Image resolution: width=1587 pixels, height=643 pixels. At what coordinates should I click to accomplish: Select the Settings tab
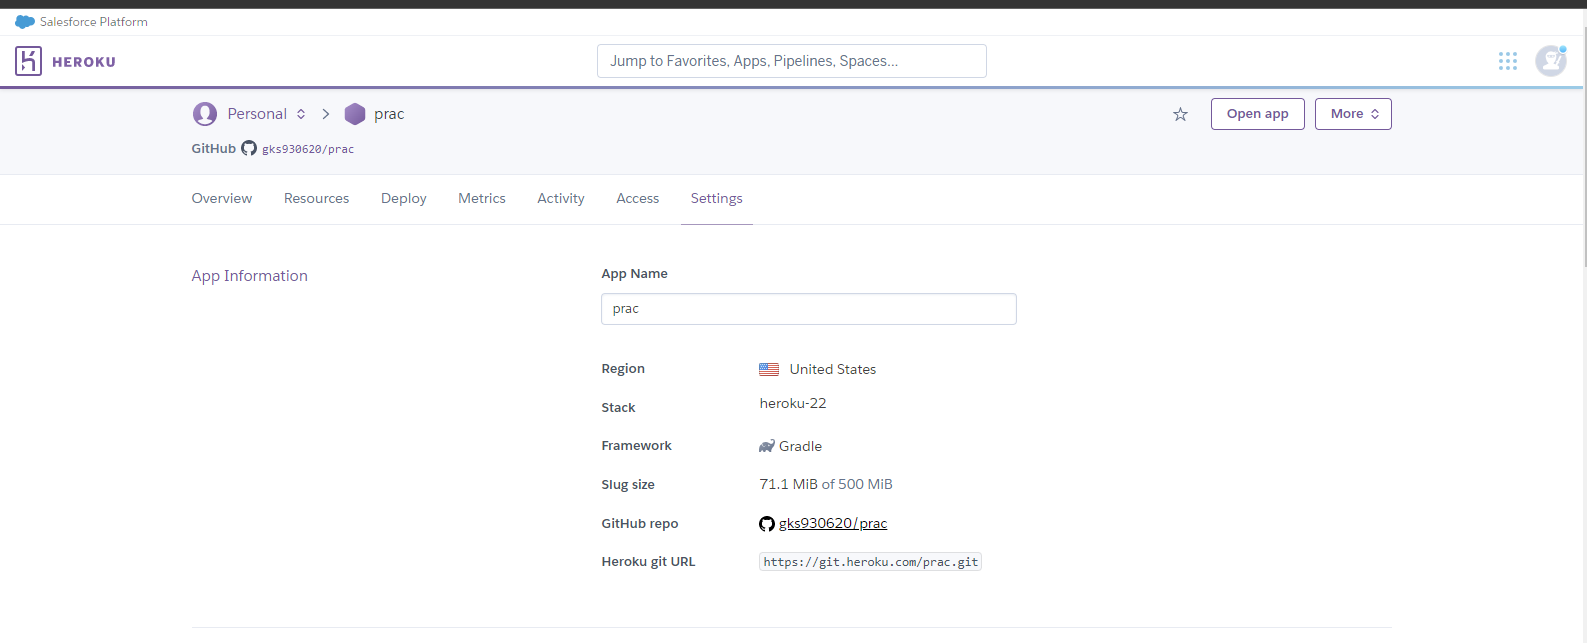point(717,198)
